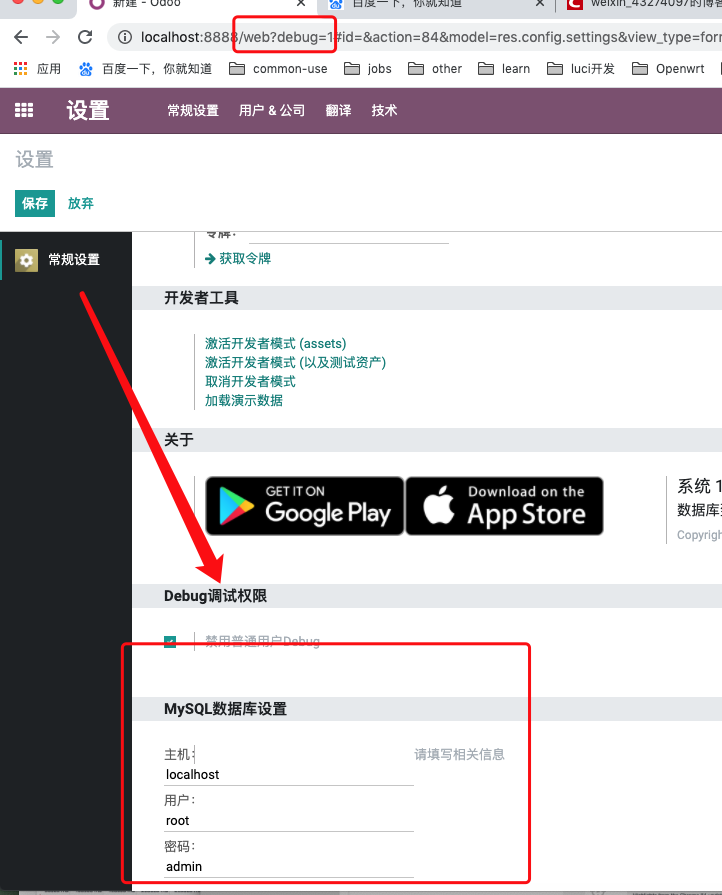
Task: Click the 放弃 discard button
Action: pyautogui.click(x=80, y=203)
